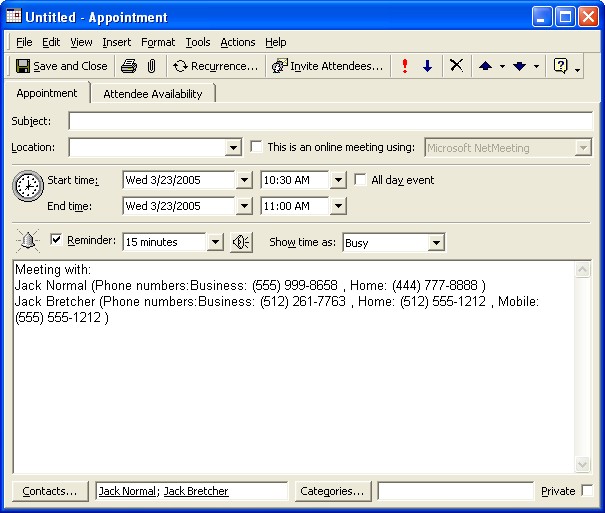605x513 pixels.
Task: Click the reminder sound speaker icon
Action: pos(241,242)
